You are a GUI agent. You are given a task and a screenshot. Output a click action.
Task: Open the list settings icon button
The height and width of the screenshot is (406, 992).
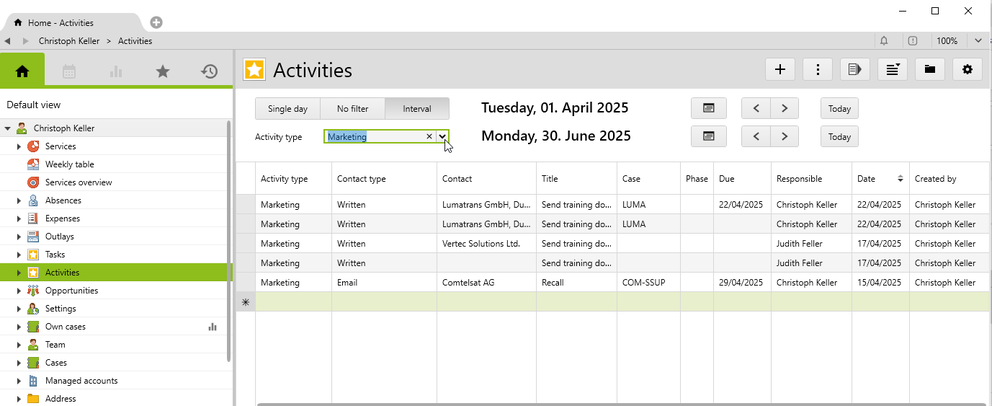click(x=893, y=70)
